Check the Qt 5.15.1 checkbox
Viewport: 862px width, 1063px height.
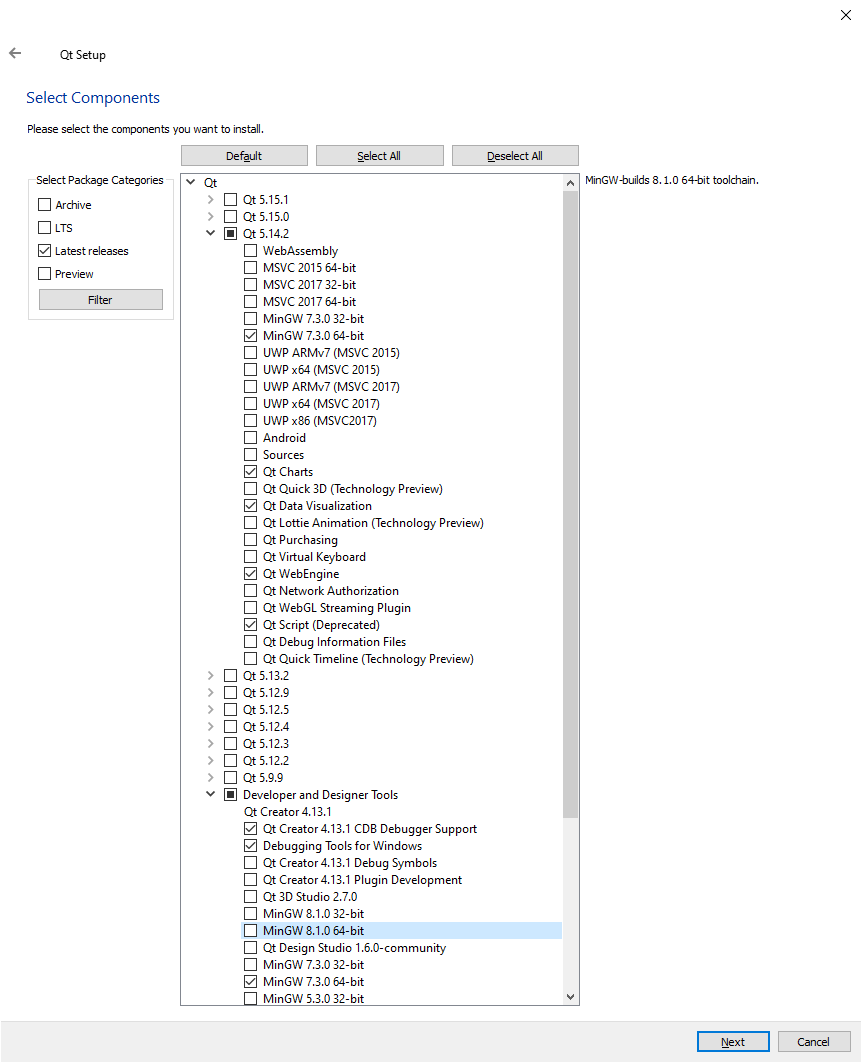[230, 199]
